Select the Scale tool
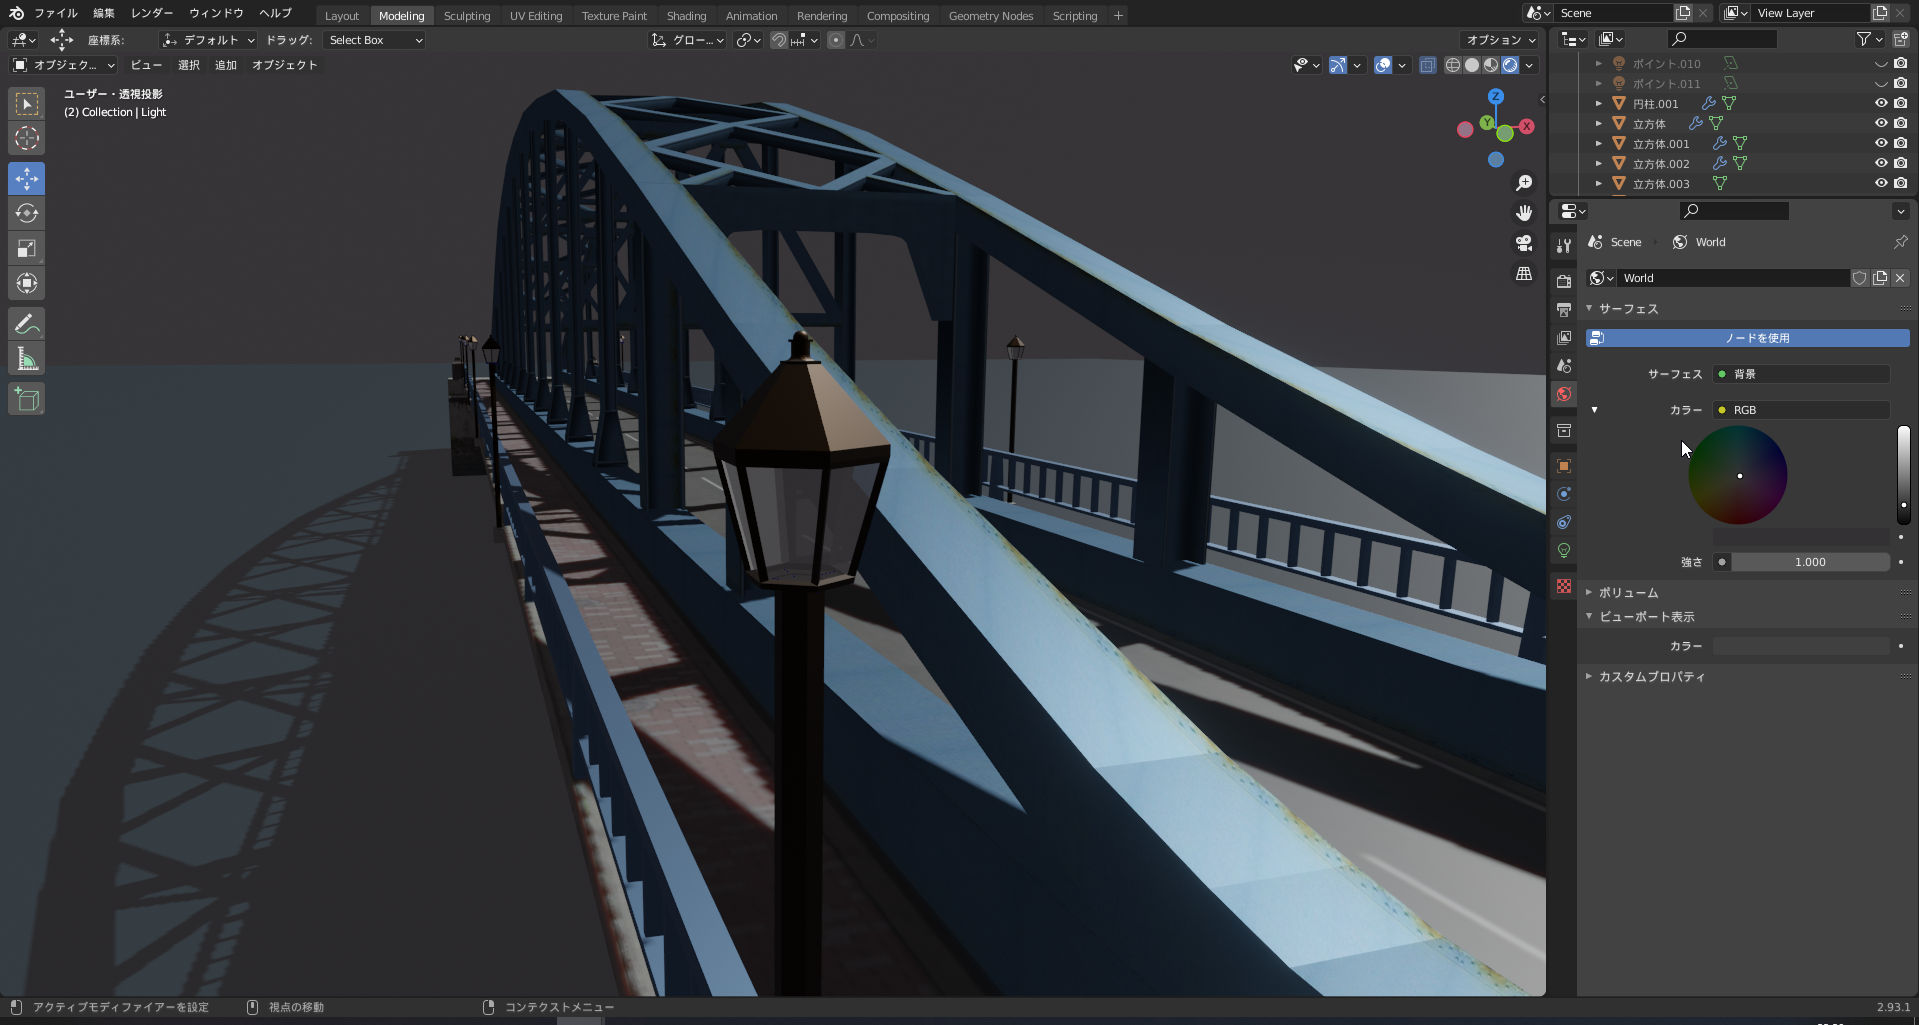The image size is (1919, 1025). (x=27, y=249)
